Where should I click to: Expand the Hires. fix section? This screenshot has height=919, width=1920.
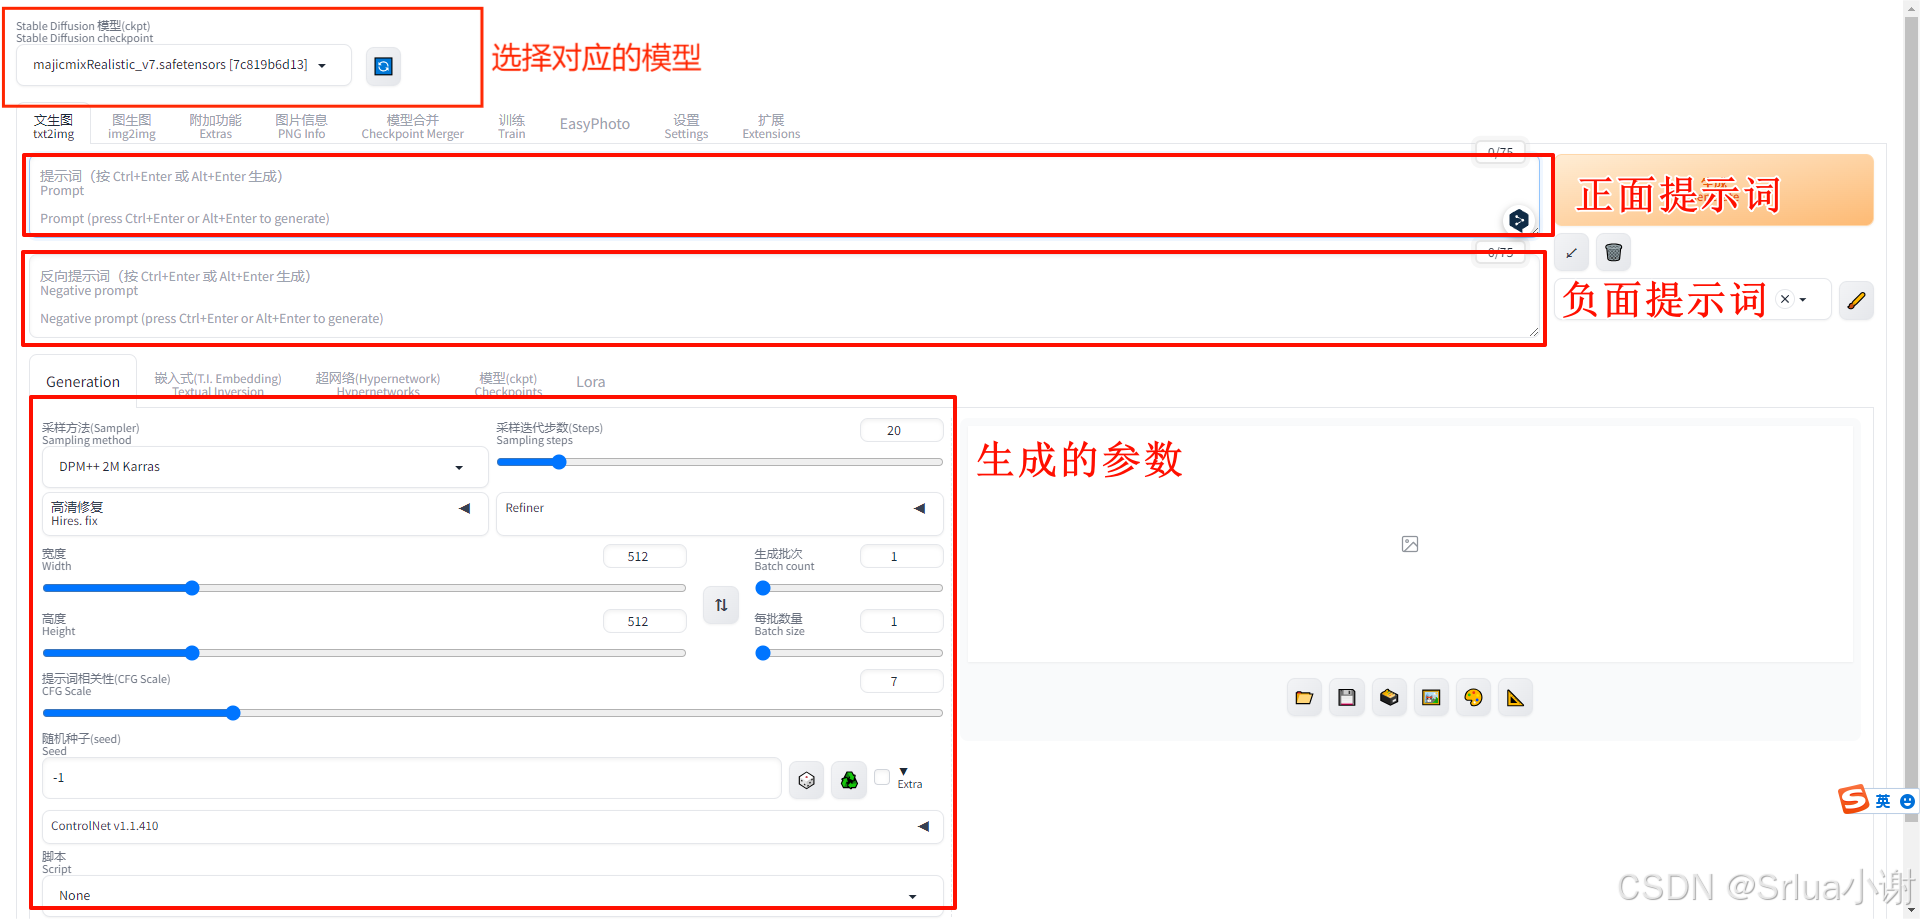tap(265, 514)
